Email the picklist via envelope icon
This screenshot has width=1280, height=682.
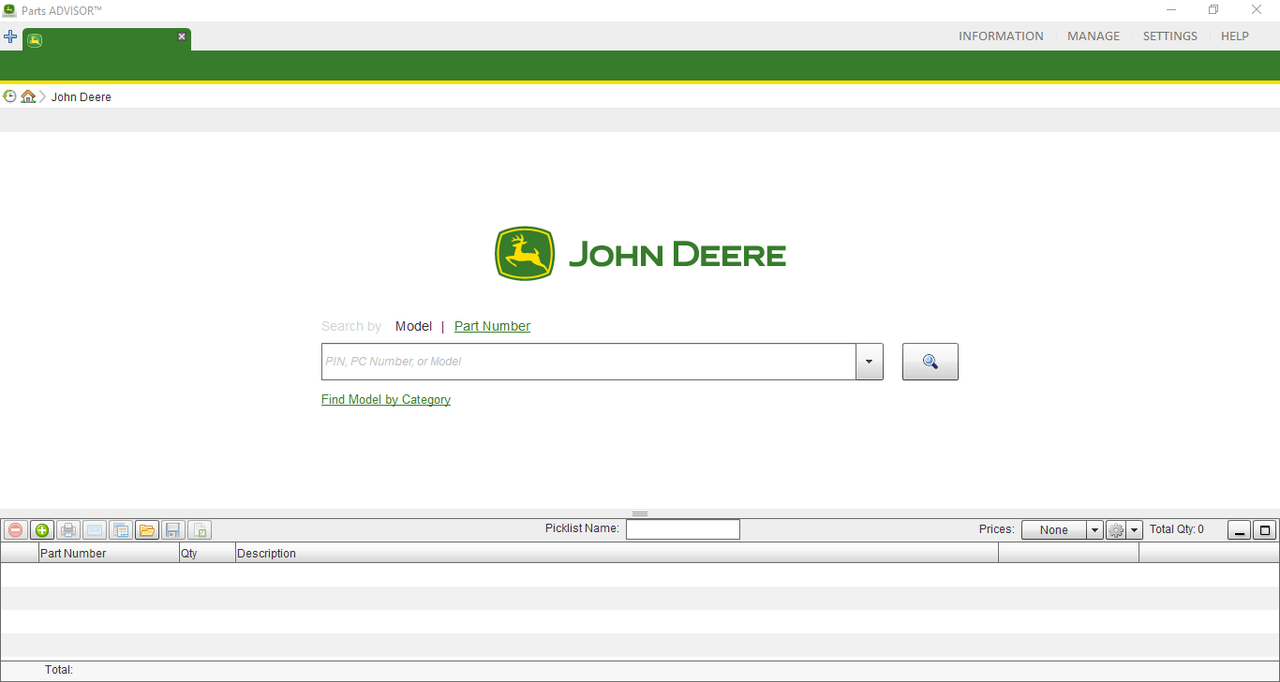[x=94, y=530]
